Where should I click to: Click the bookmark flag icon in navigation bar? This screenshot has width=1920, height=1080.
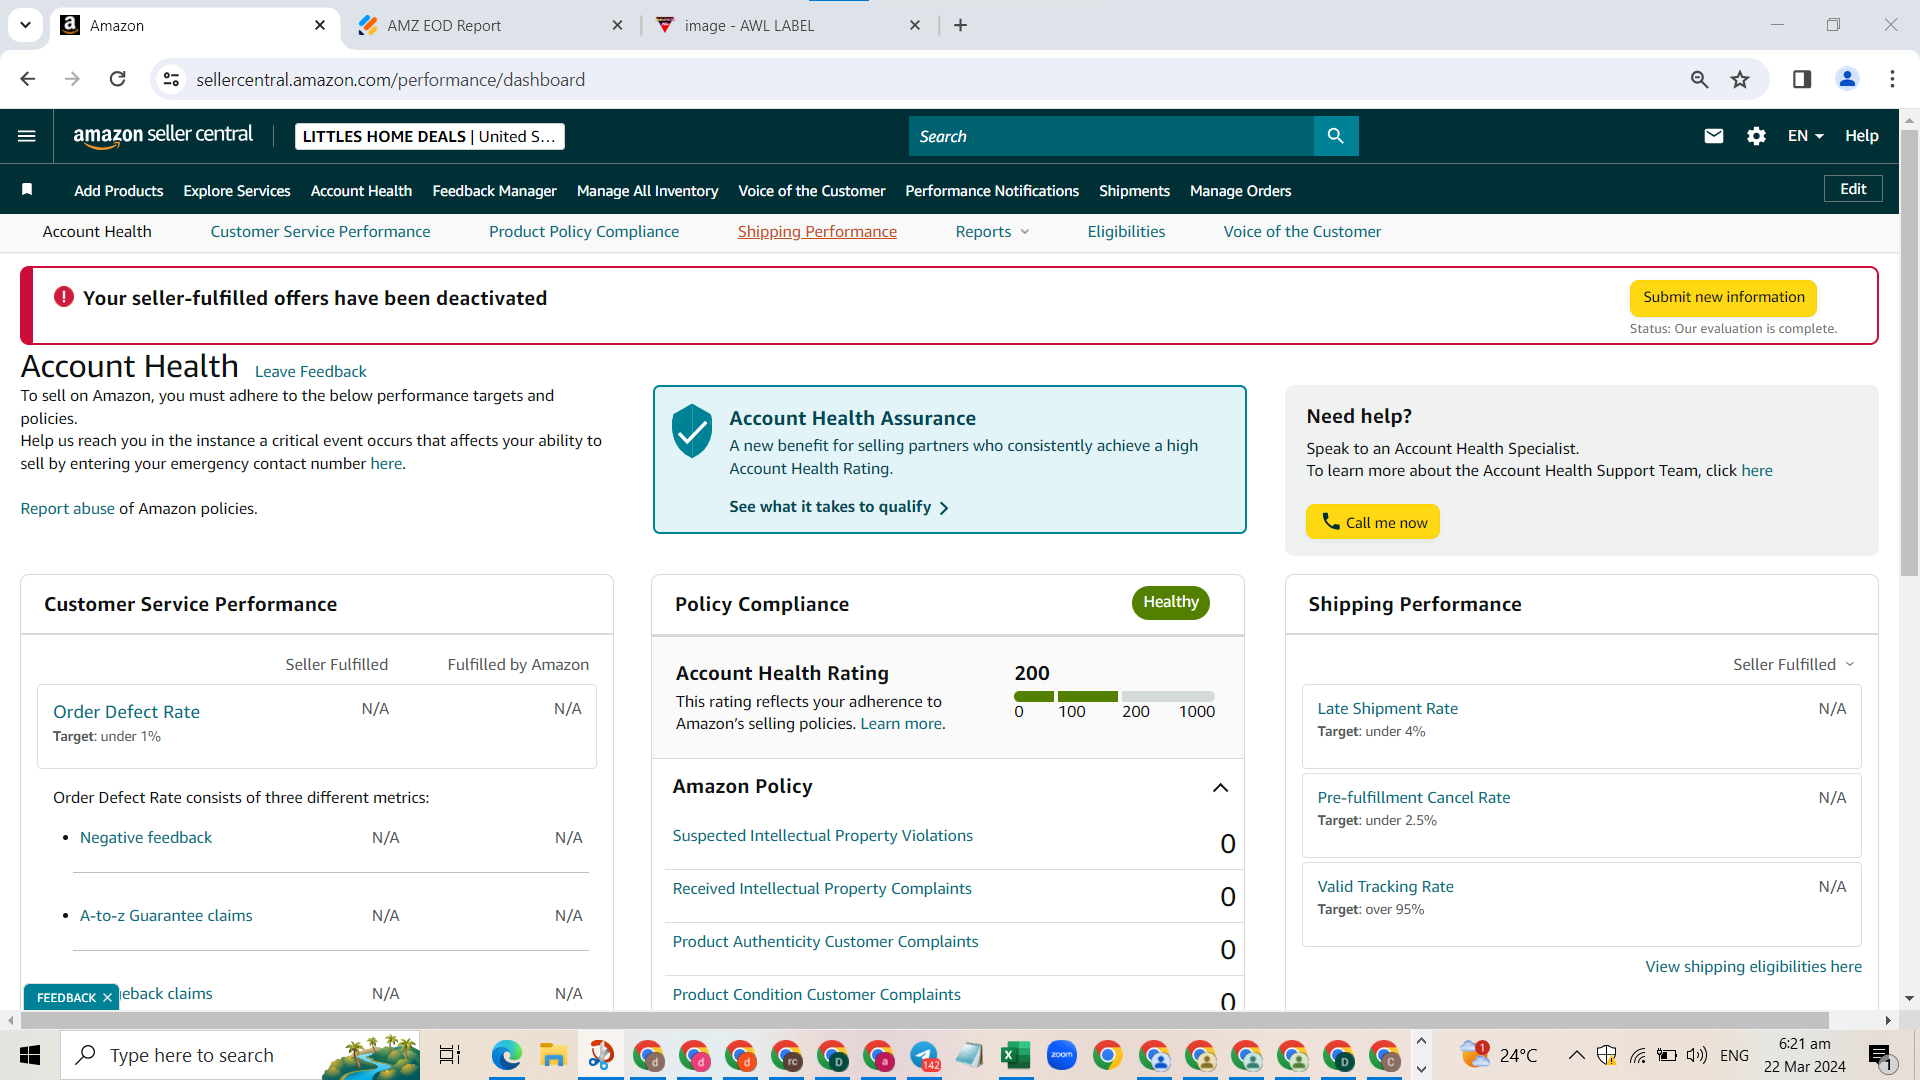[x=27, y=189]
